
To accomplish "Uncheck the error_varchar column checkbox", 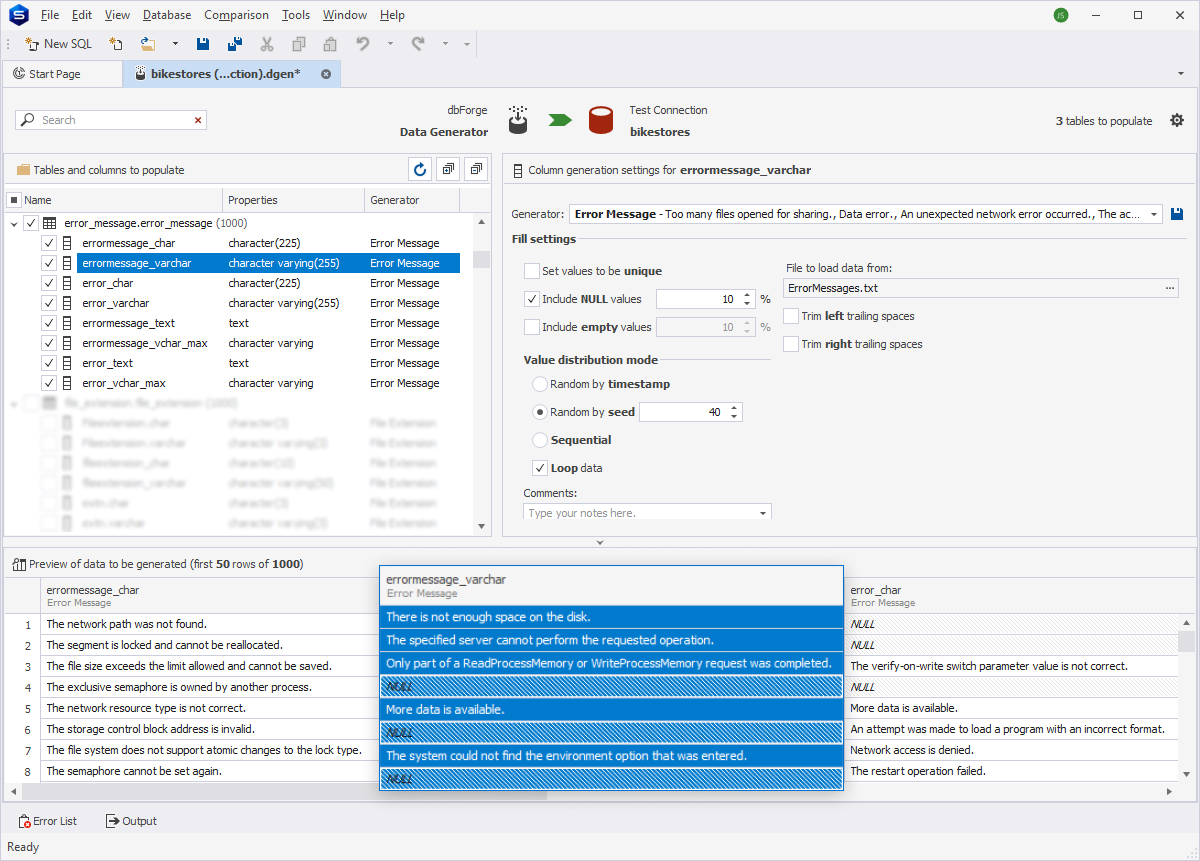I will 48,303.
